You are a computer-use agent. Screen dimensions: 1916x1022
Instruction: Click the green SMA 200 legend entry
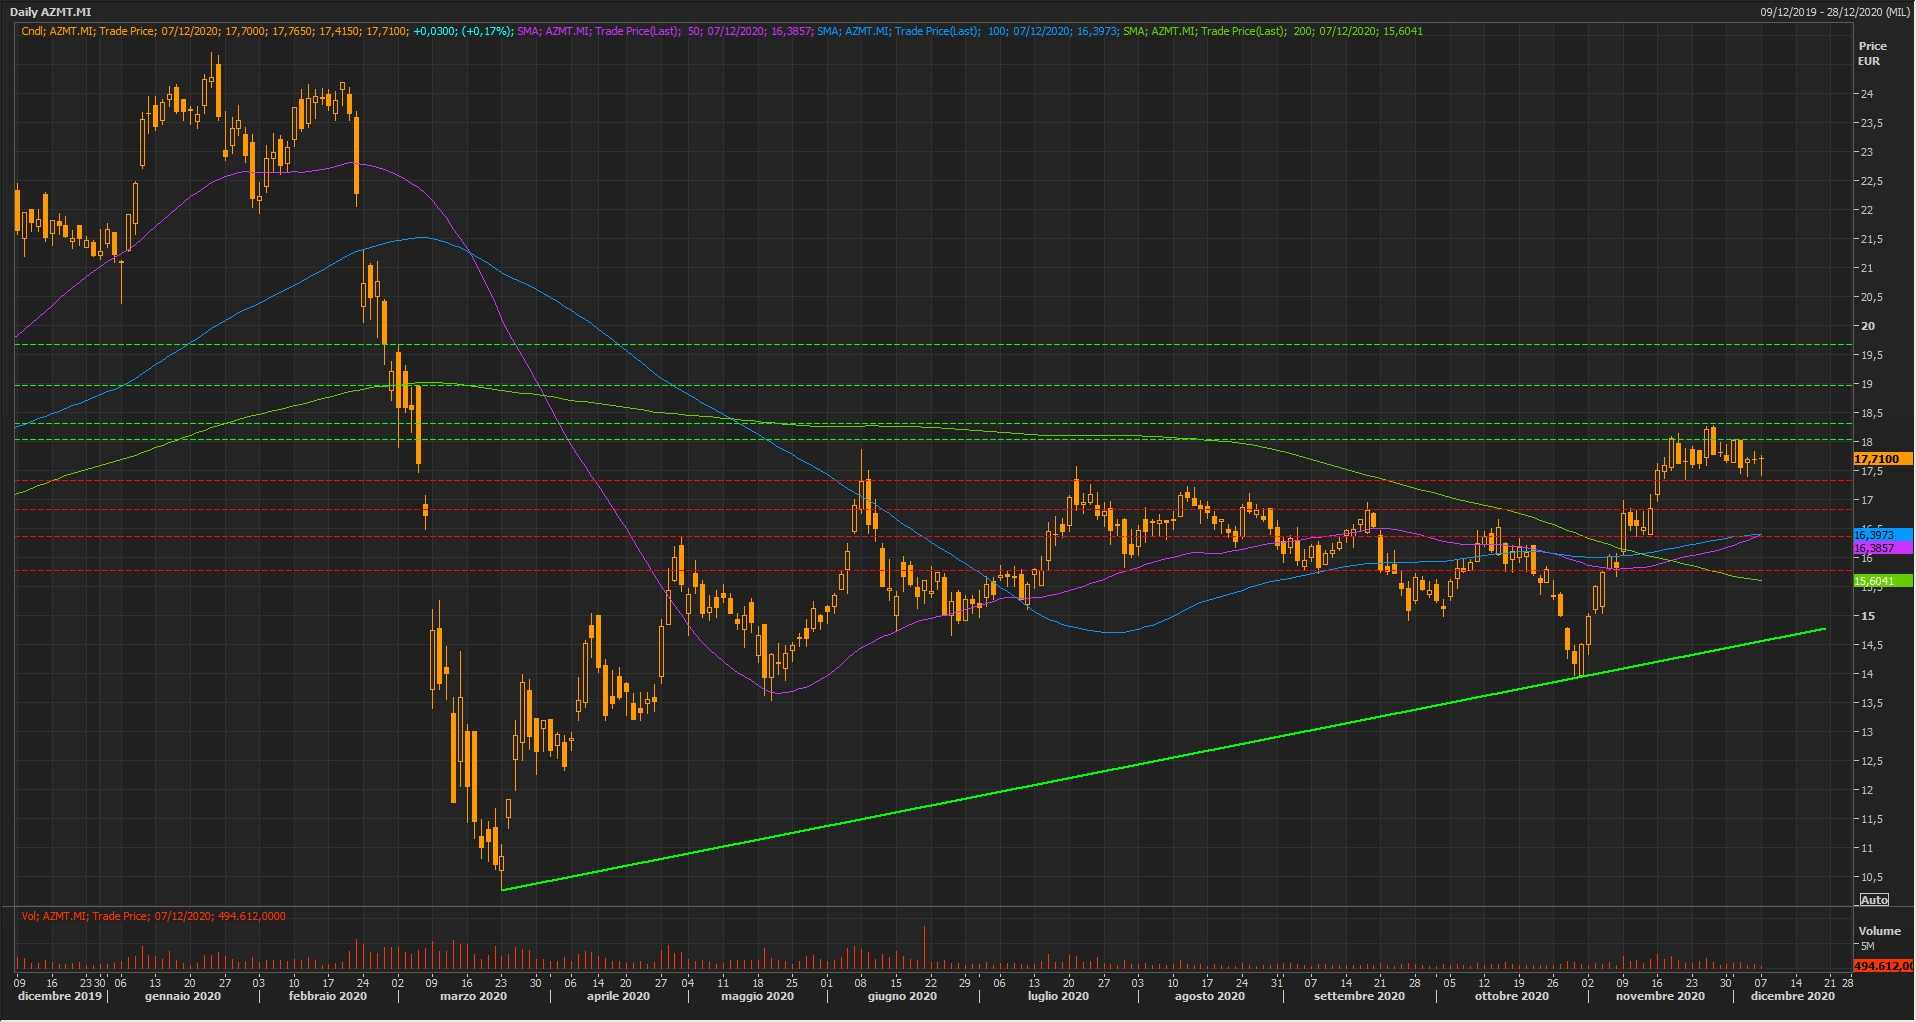1272,31
